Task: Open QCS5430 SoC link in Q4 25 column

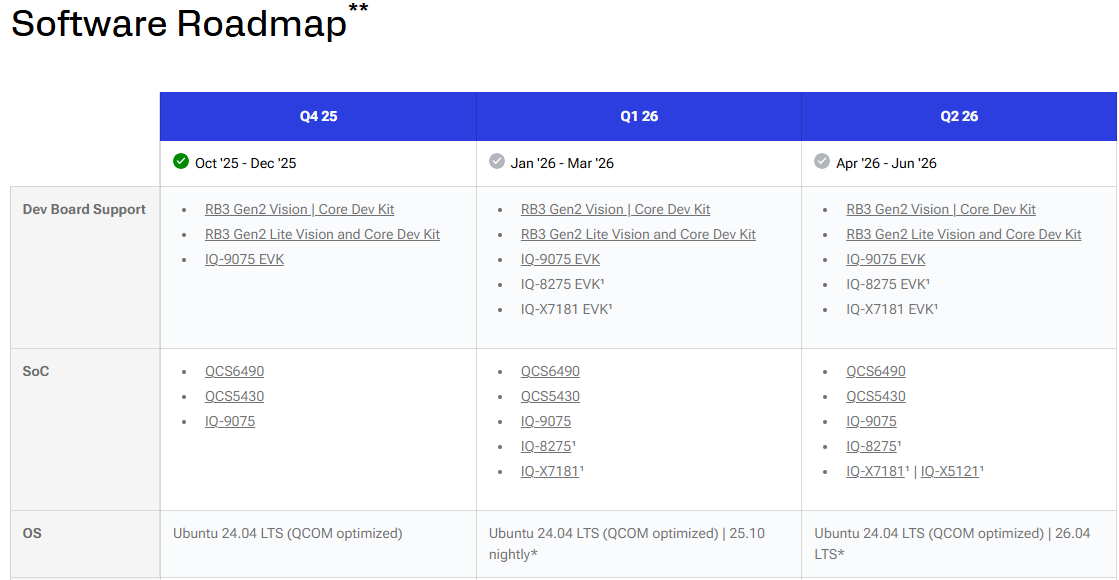Action: click(x=234, y=396)
